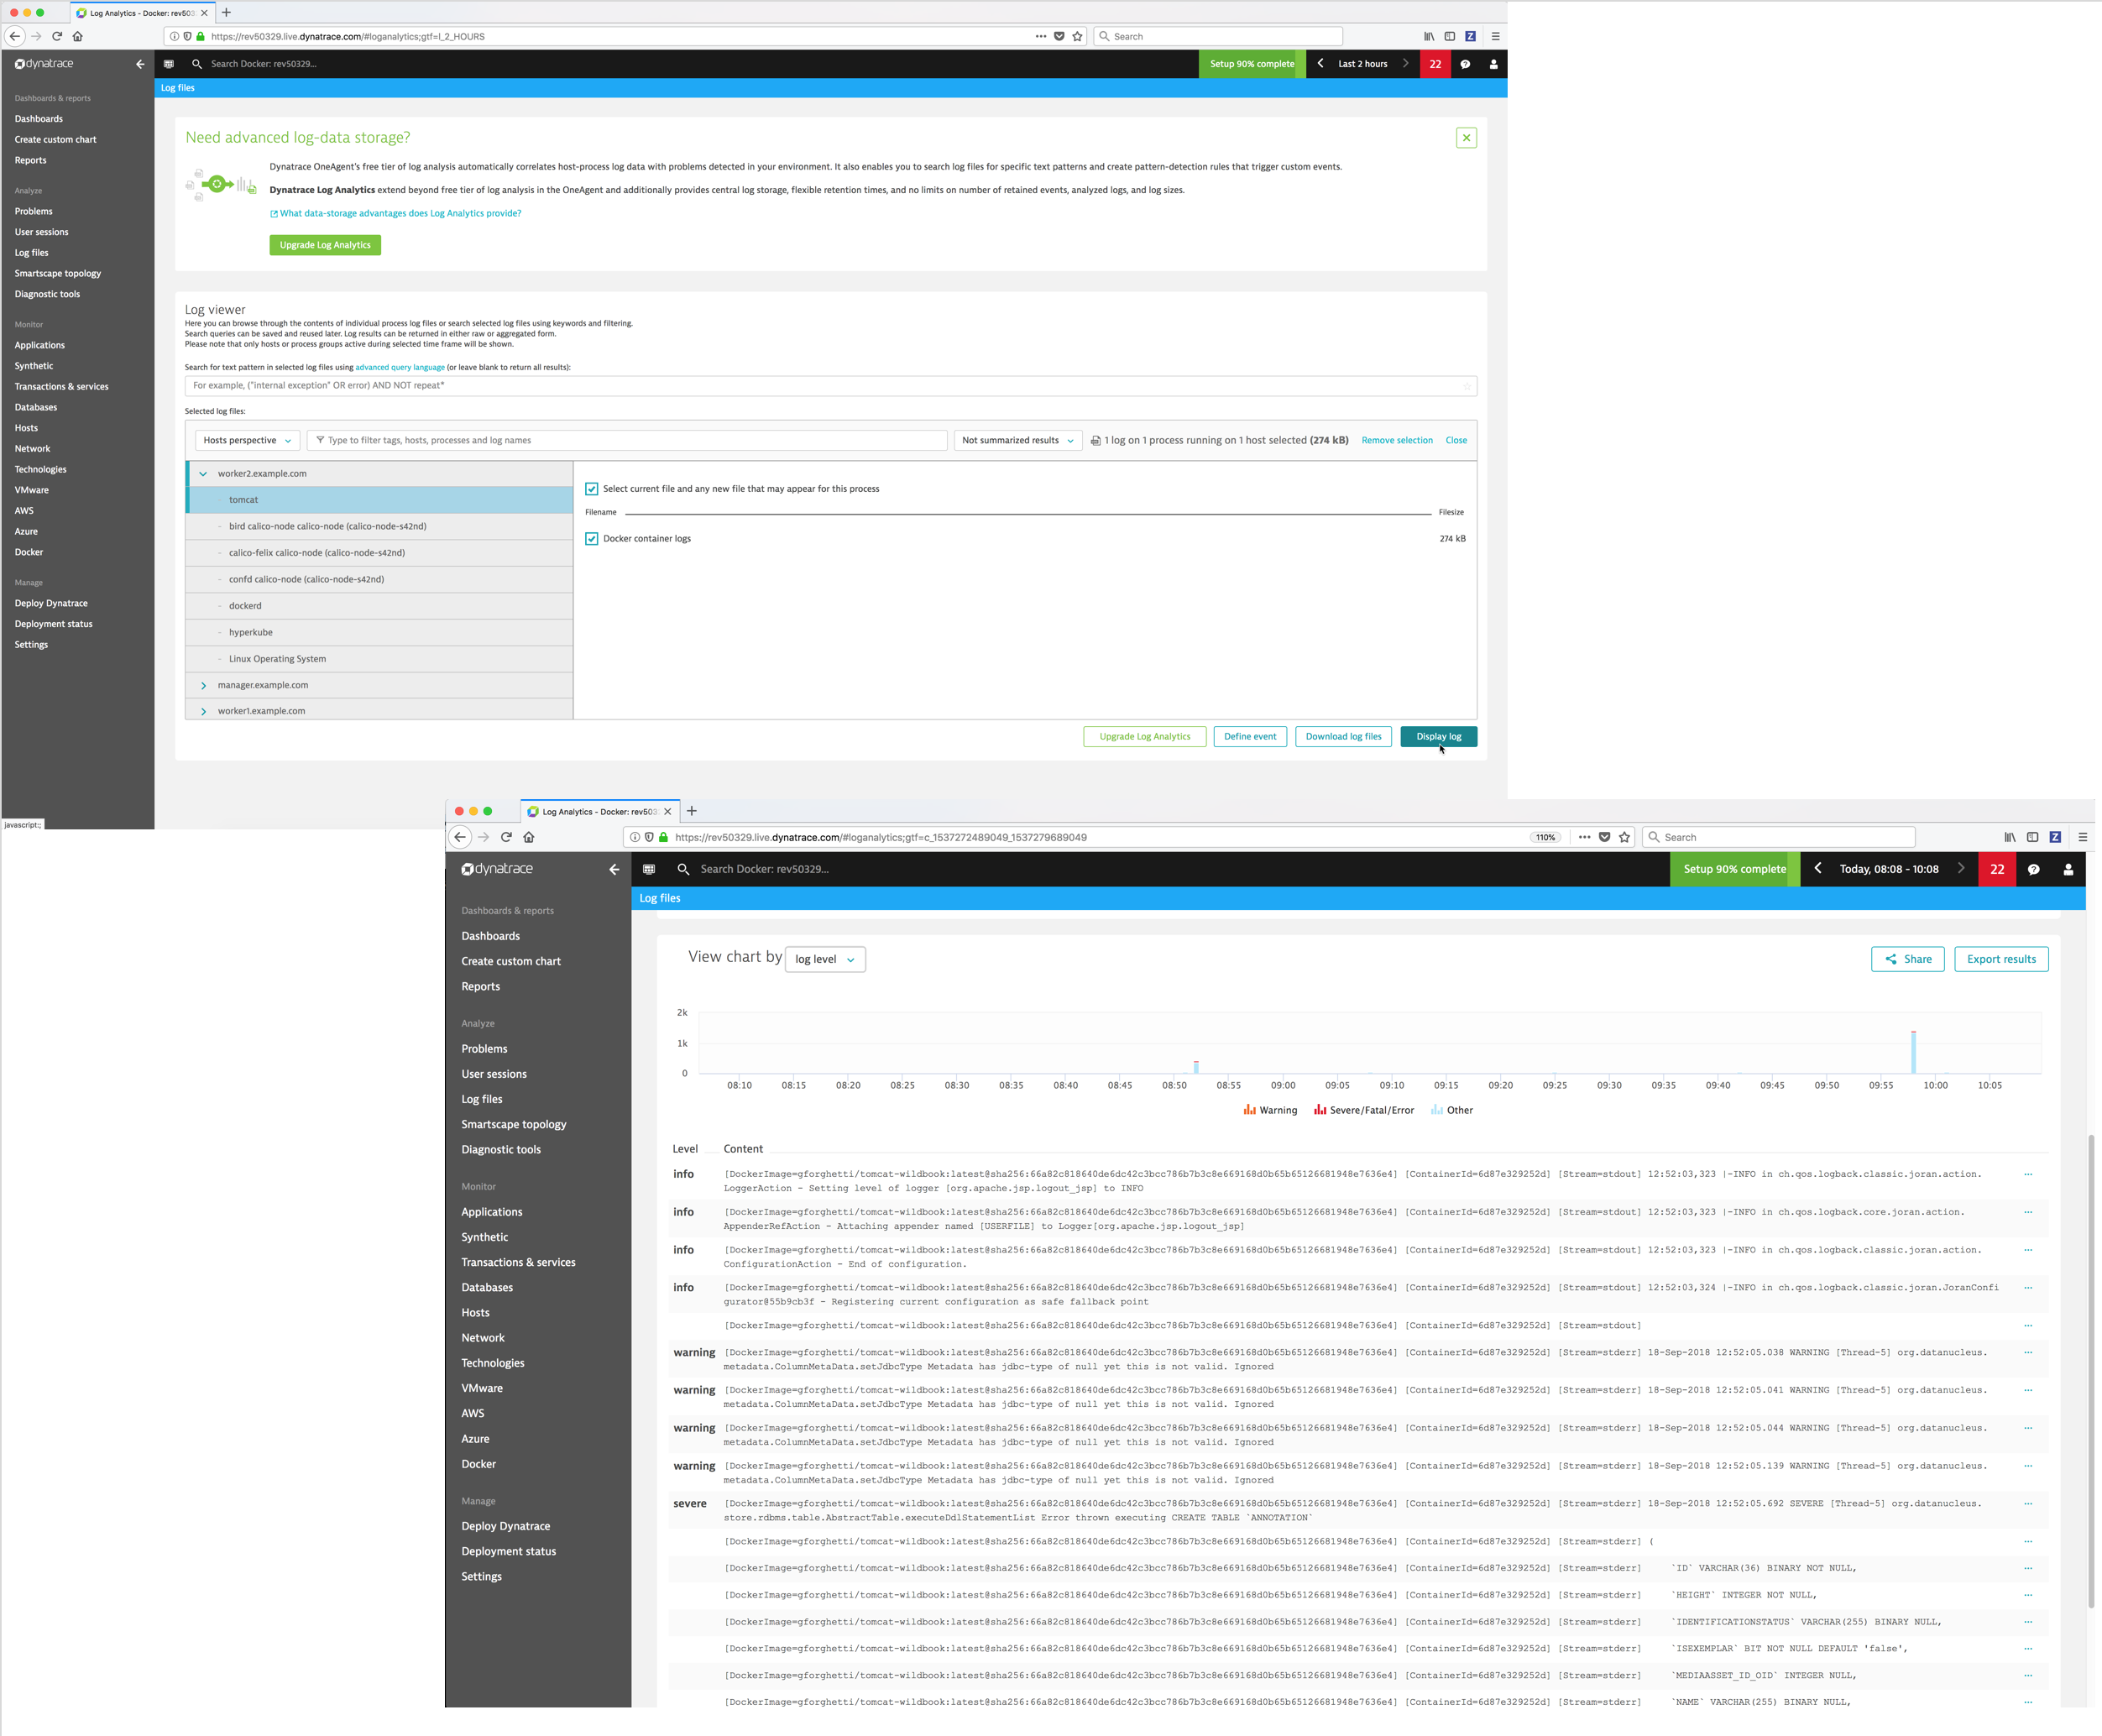Viewport: 2102px width, 1736px height.
Task: Click Define event button
Action: pyautogui.click(x=1250, y=736)
